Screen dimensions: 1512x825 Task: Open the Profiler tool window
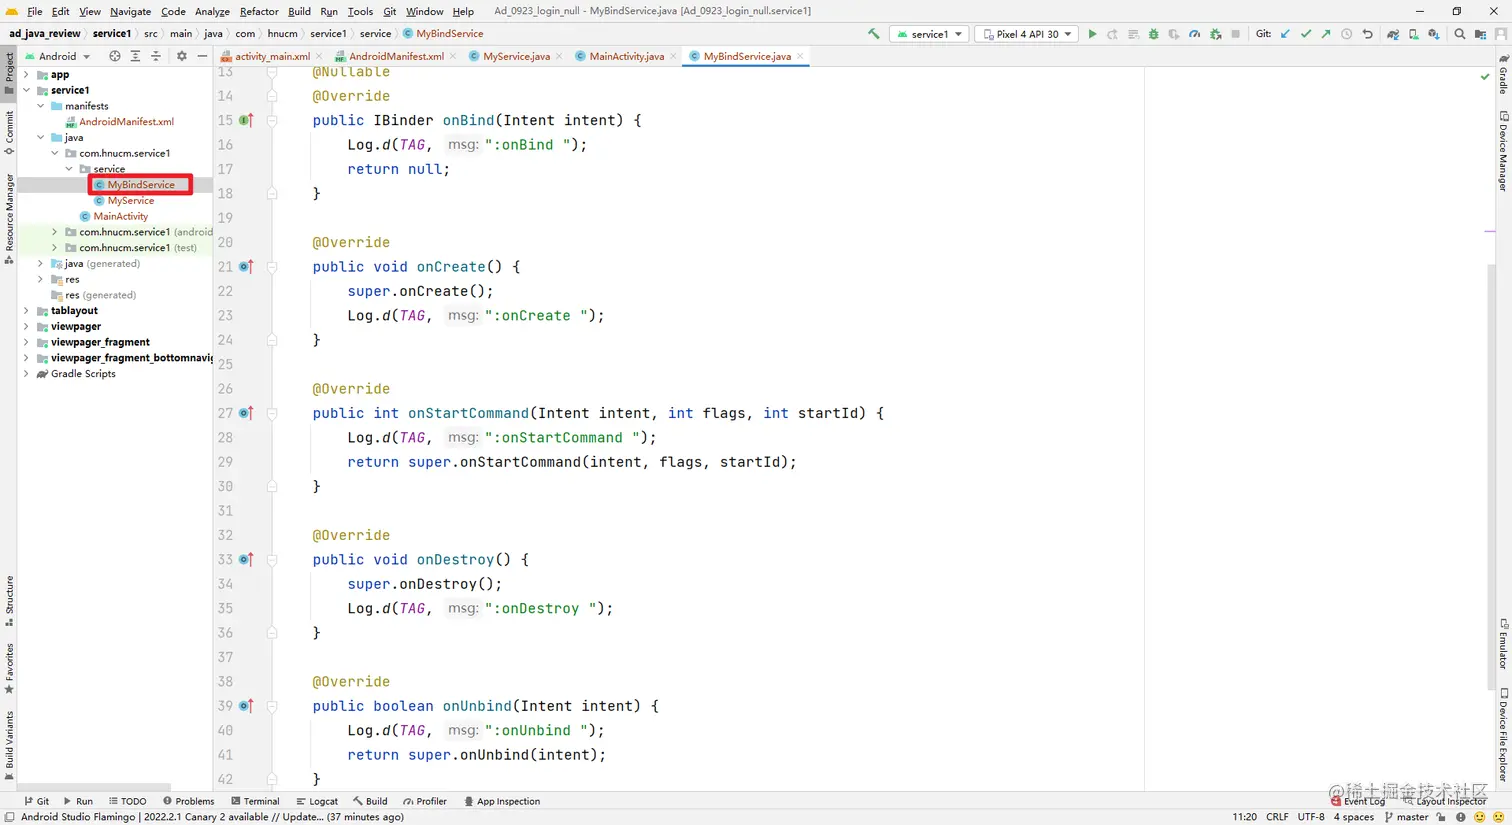tap(425, 801)
